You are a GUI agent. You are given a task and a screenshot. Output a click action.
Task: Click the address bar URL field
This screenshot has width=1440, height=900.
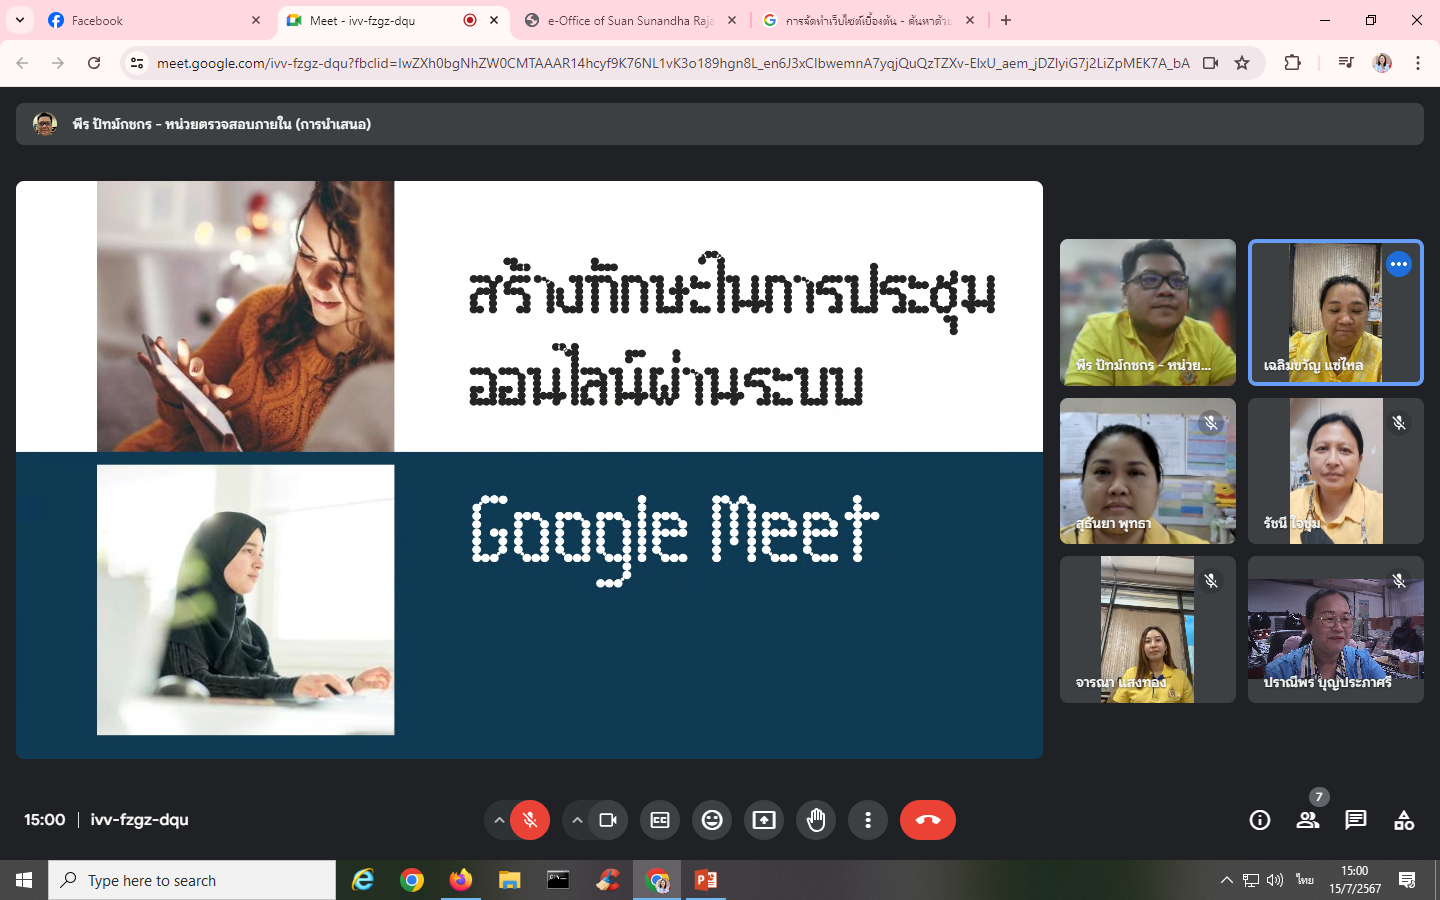[x=672, y=63]
